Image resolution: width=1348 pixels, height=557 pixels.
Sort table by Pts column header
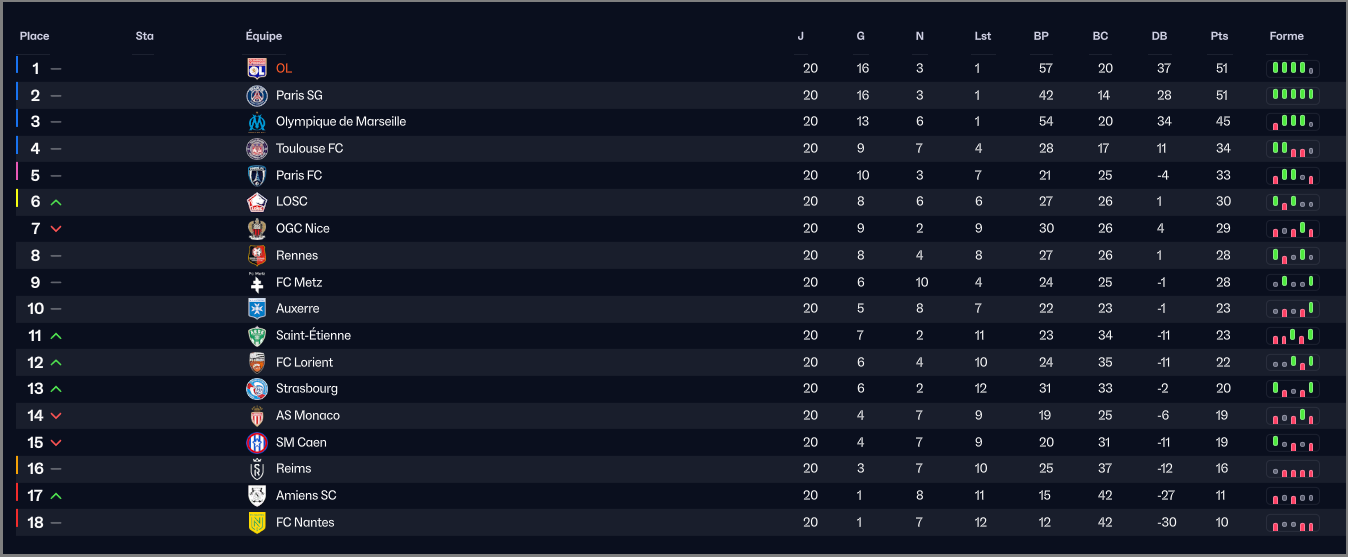tap(1219, 36)
